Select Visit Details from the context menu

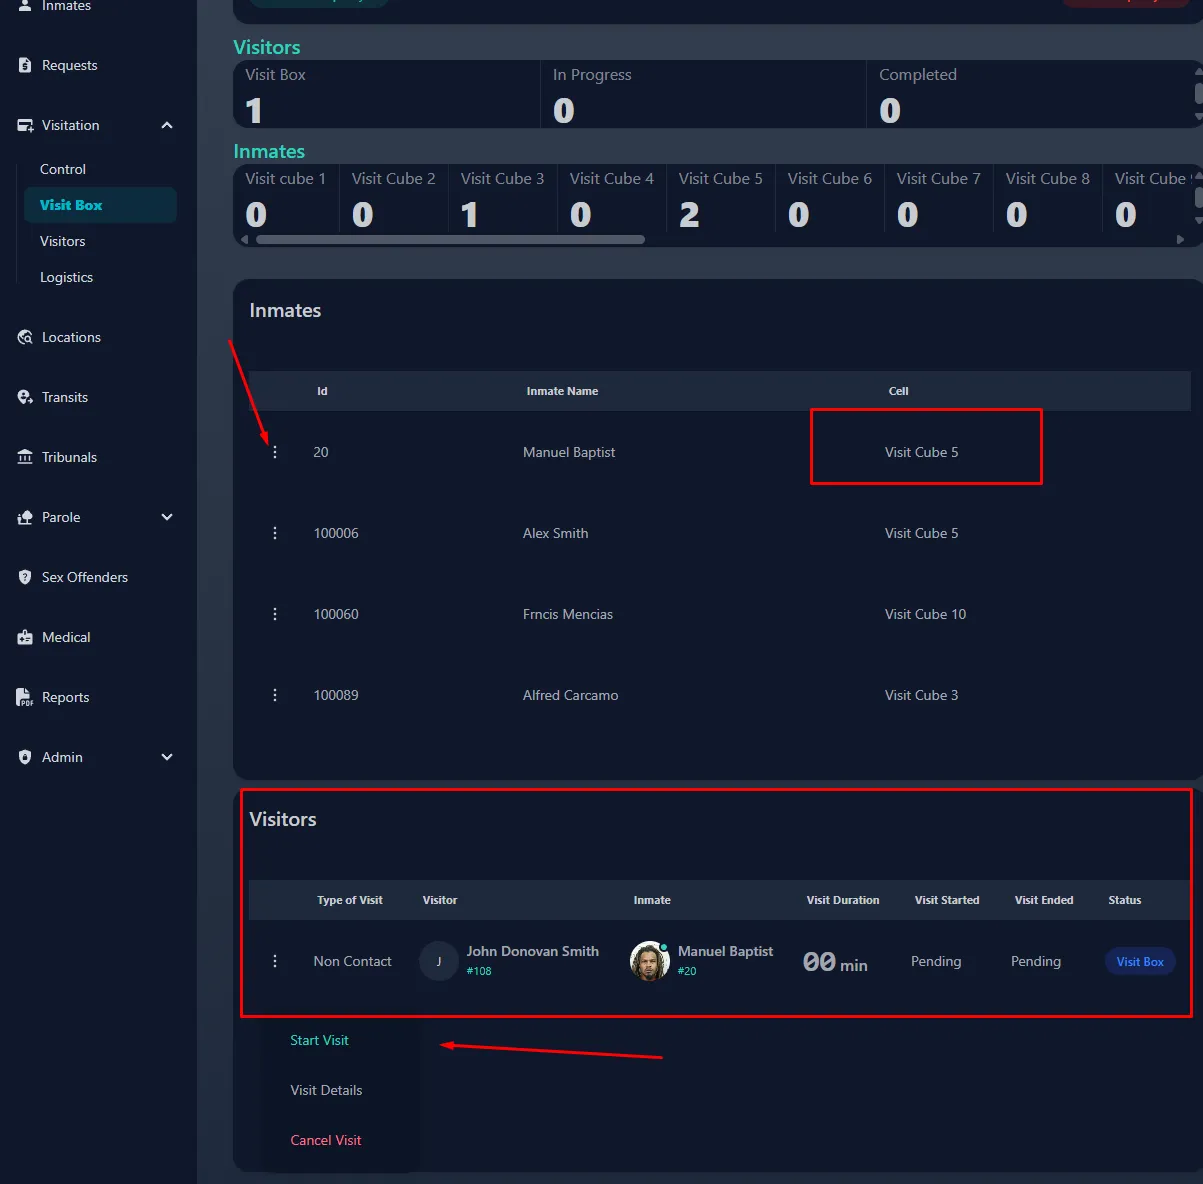click(x=325, y=1090)
